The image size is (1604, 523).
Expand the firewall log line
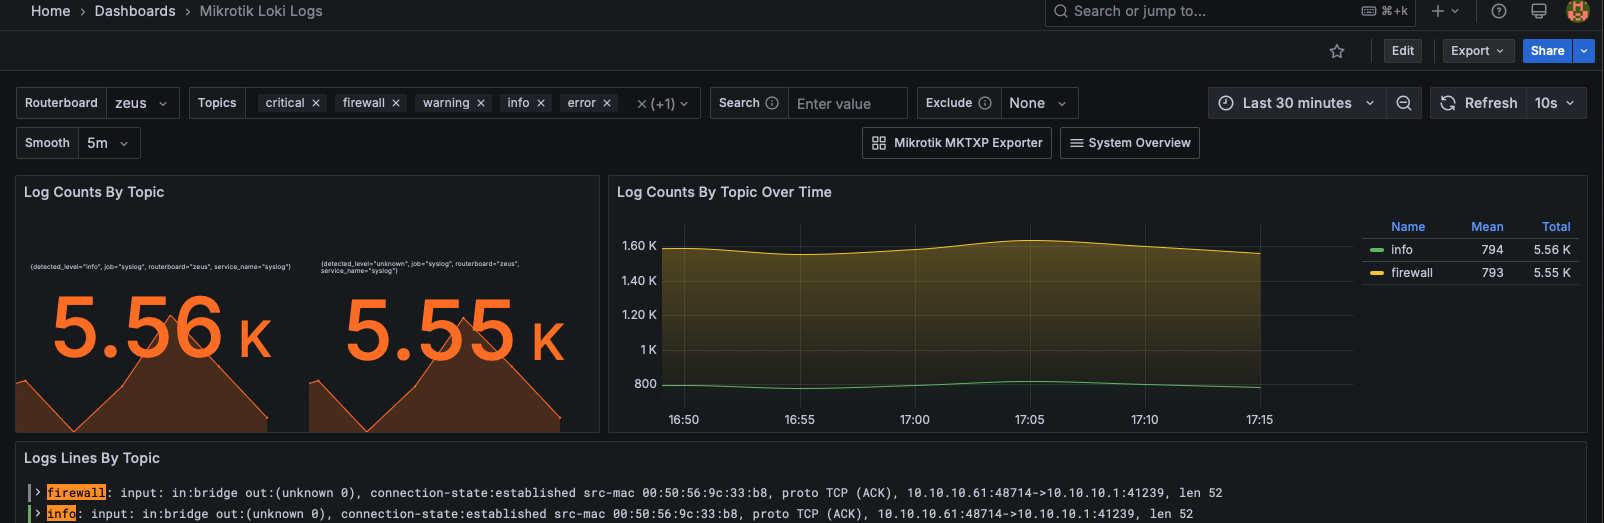[x=38, y=492]
